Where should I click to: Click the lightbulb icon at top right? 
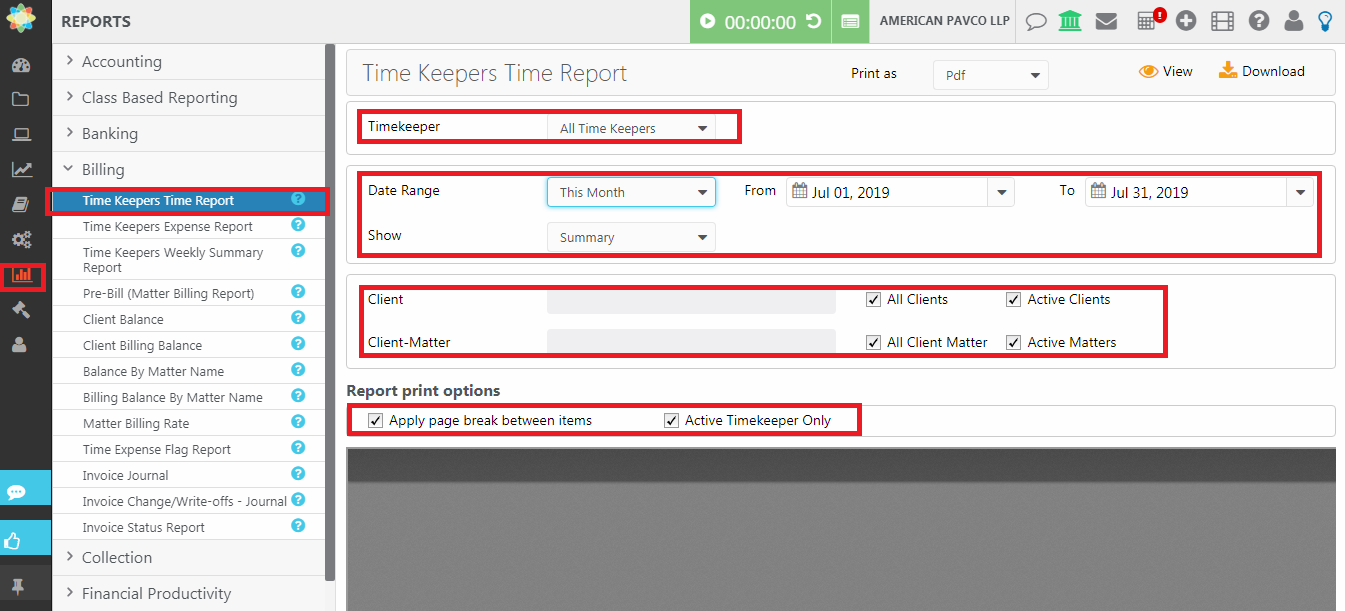pyautogui.click(x=1324, y=21)
